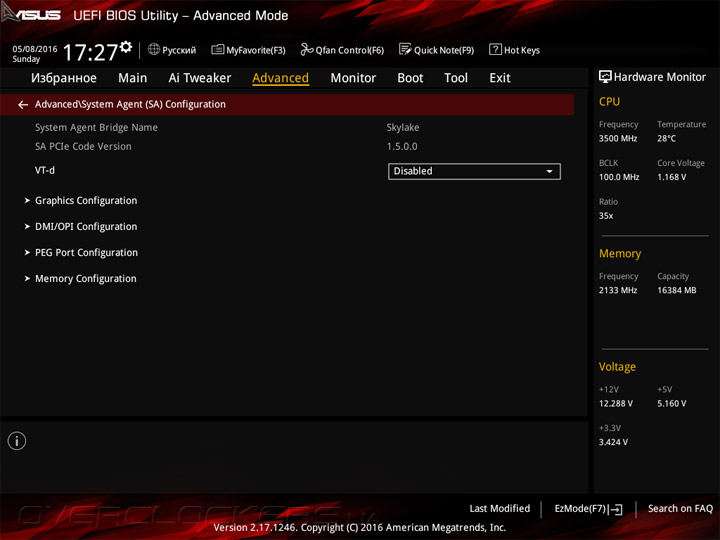Viewport: 720px width, 540px height.
Task: Click CPU frequency 3500 MHz value
Action: [x=618, y=139]
